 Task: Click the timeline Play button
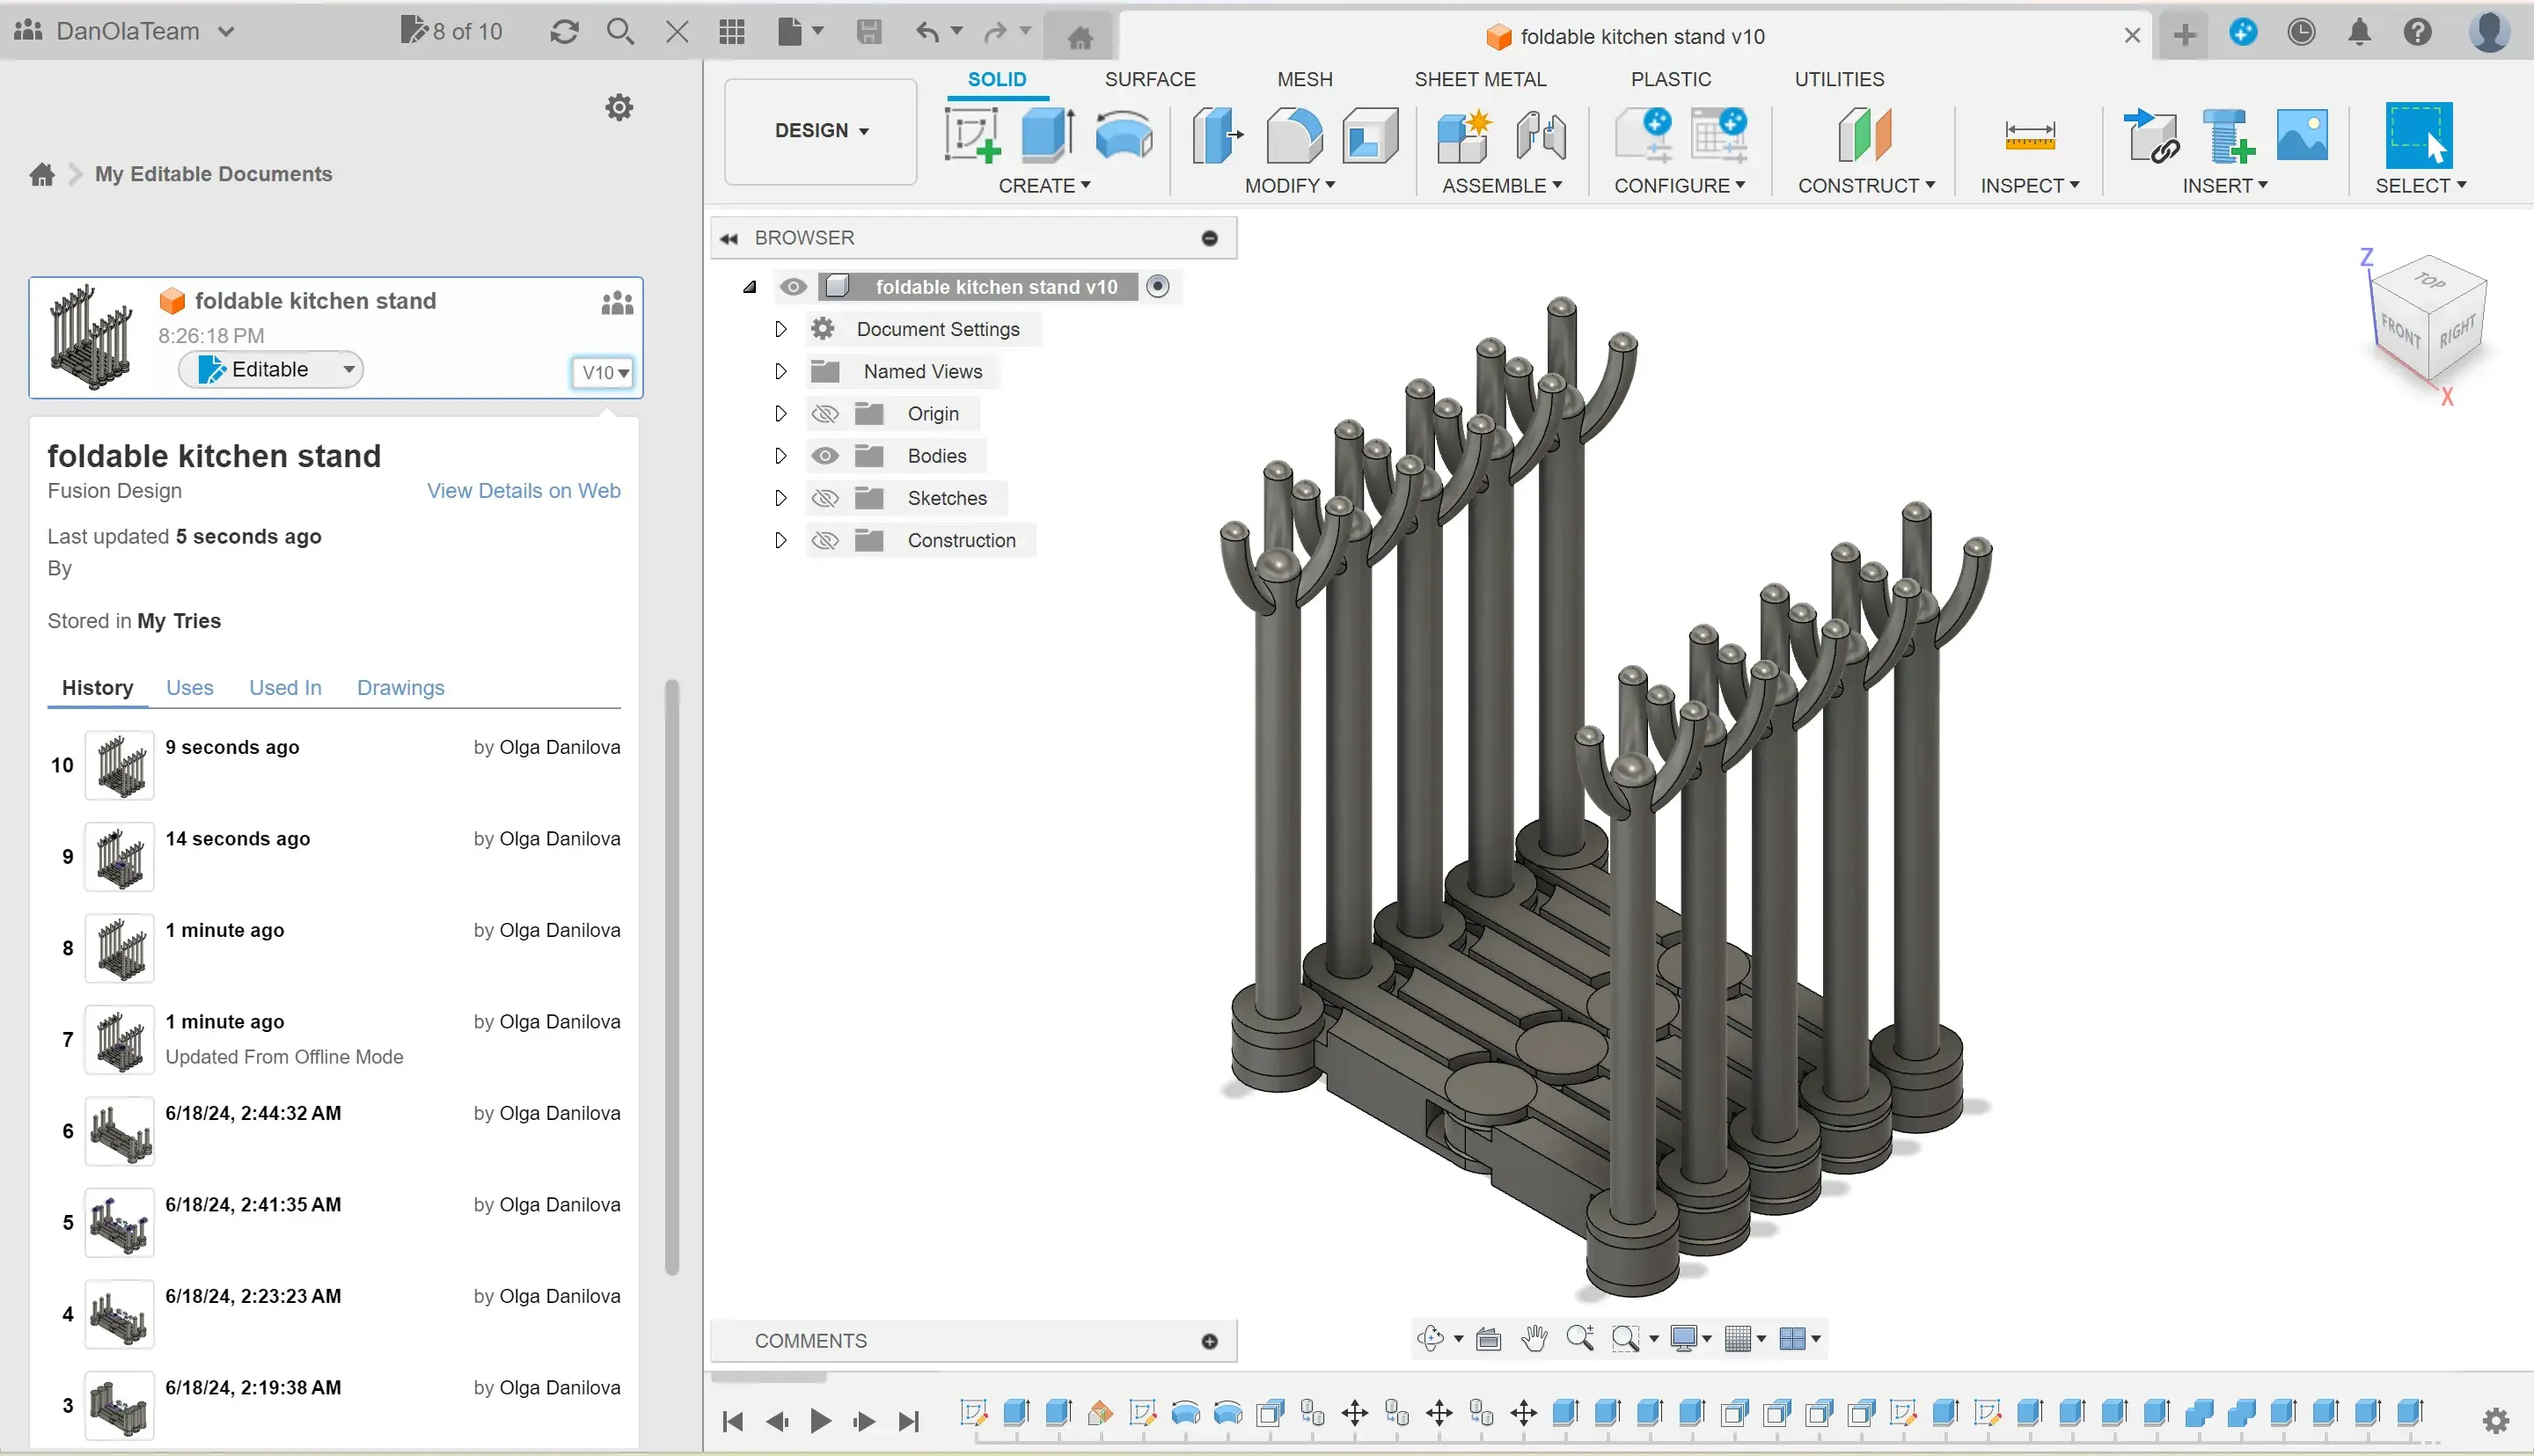tap(820, 1421)
